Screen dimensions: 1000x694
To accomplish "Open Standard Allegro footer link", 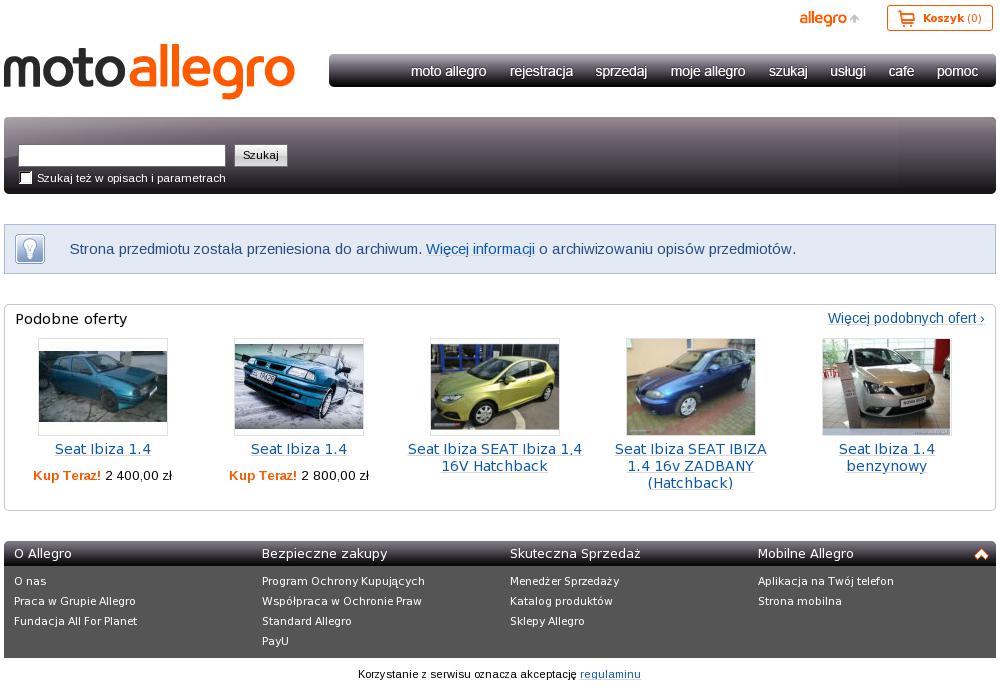I will tap(307, 621).
